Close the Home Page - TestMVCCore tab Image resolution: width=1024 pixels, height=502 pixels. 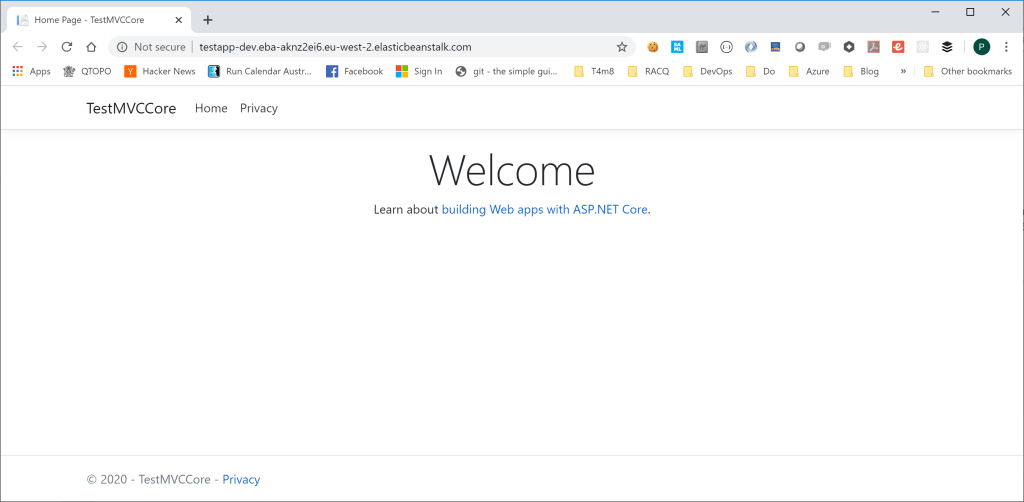(x=178, y=20)
